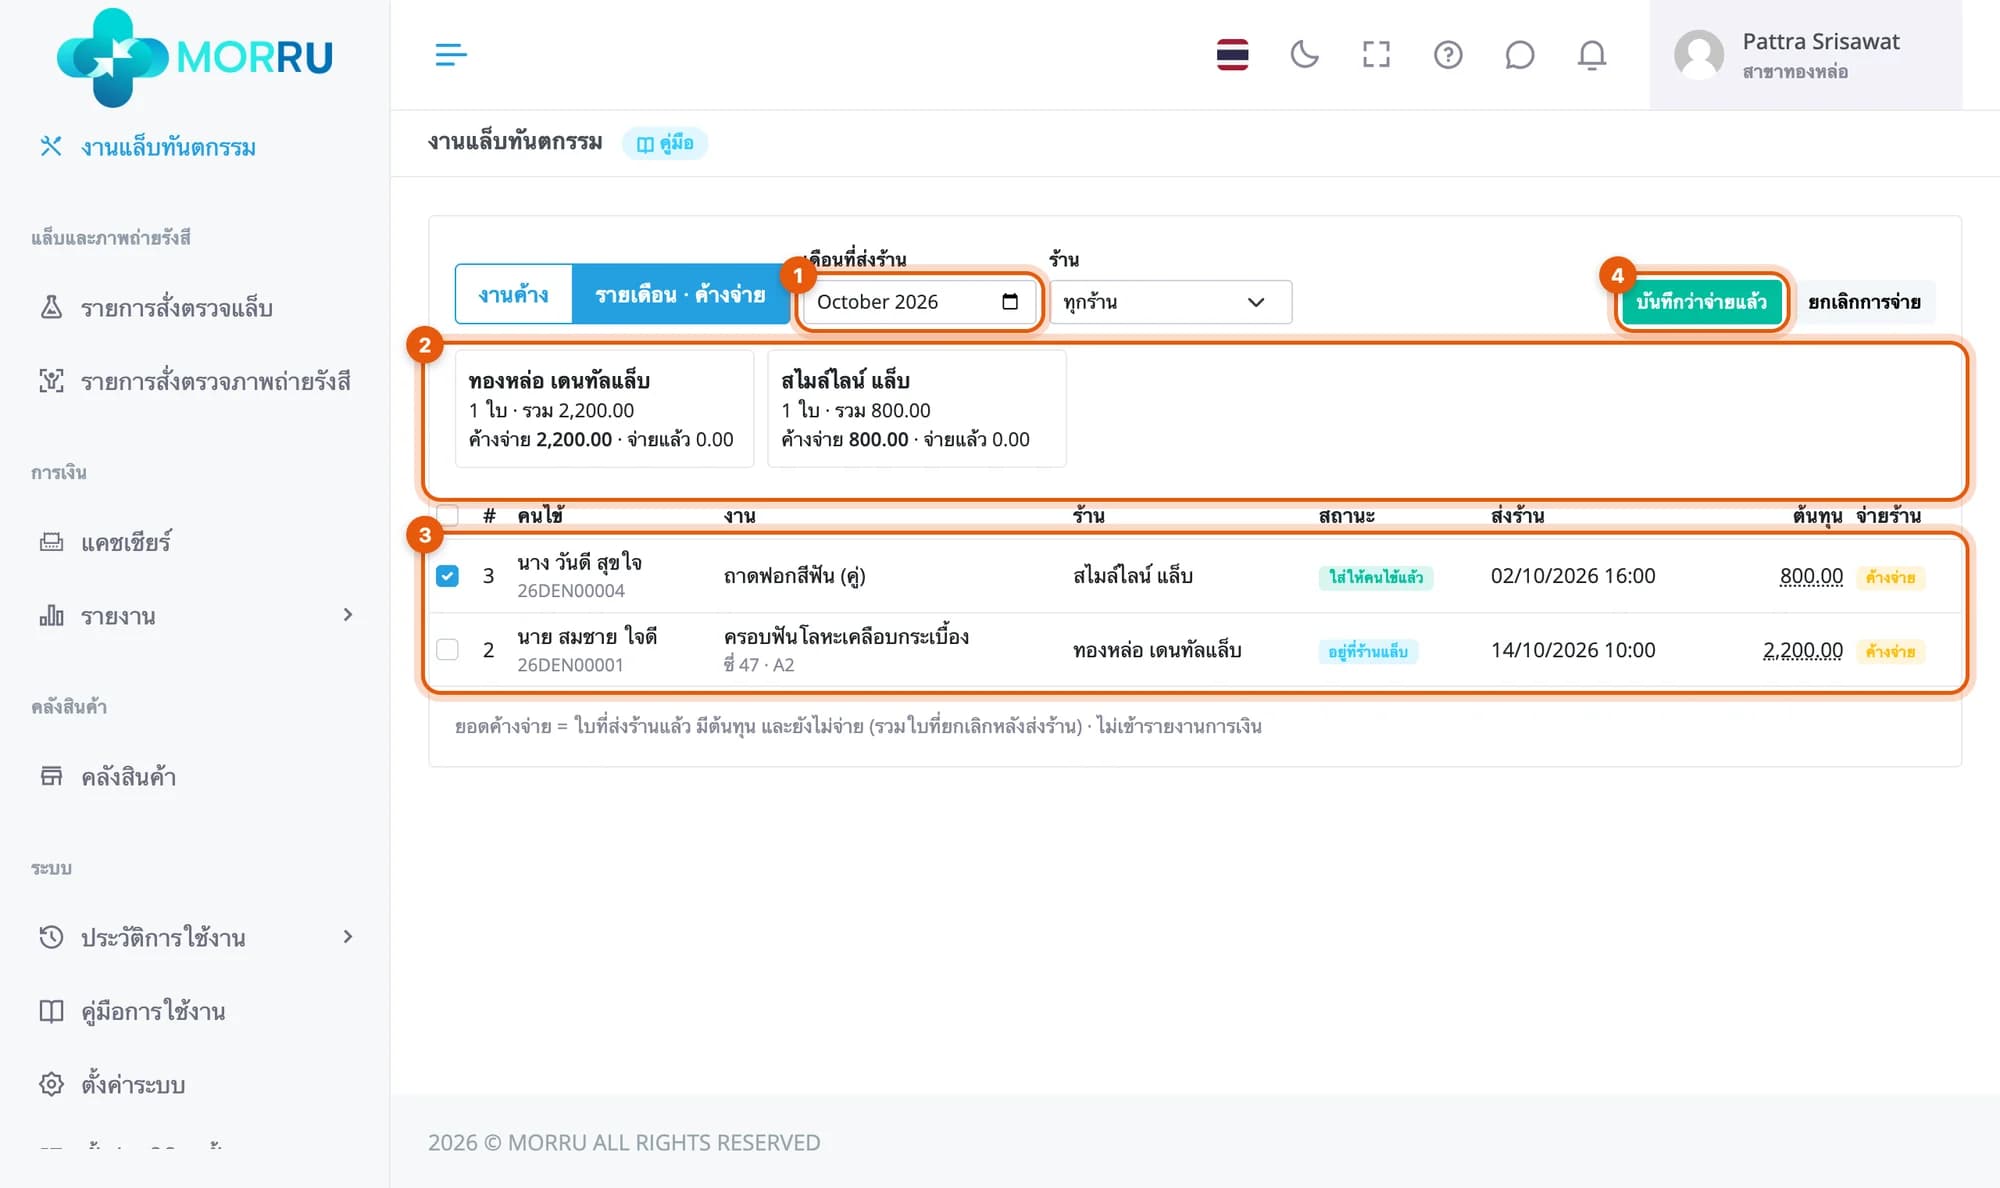
Task: Toggle the select-all checkbox in table header
Action: (447, 516)
